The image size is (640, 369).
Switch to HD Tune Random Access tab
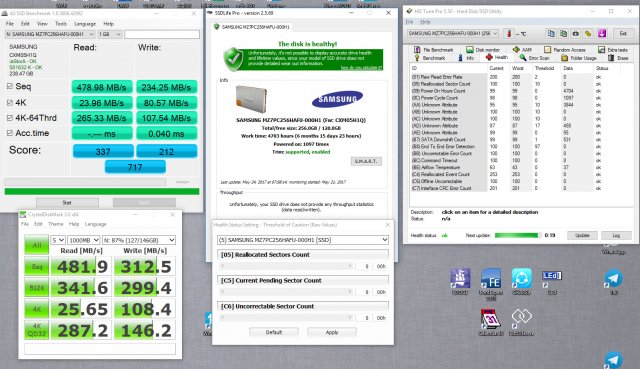click(x=565, y=50)
